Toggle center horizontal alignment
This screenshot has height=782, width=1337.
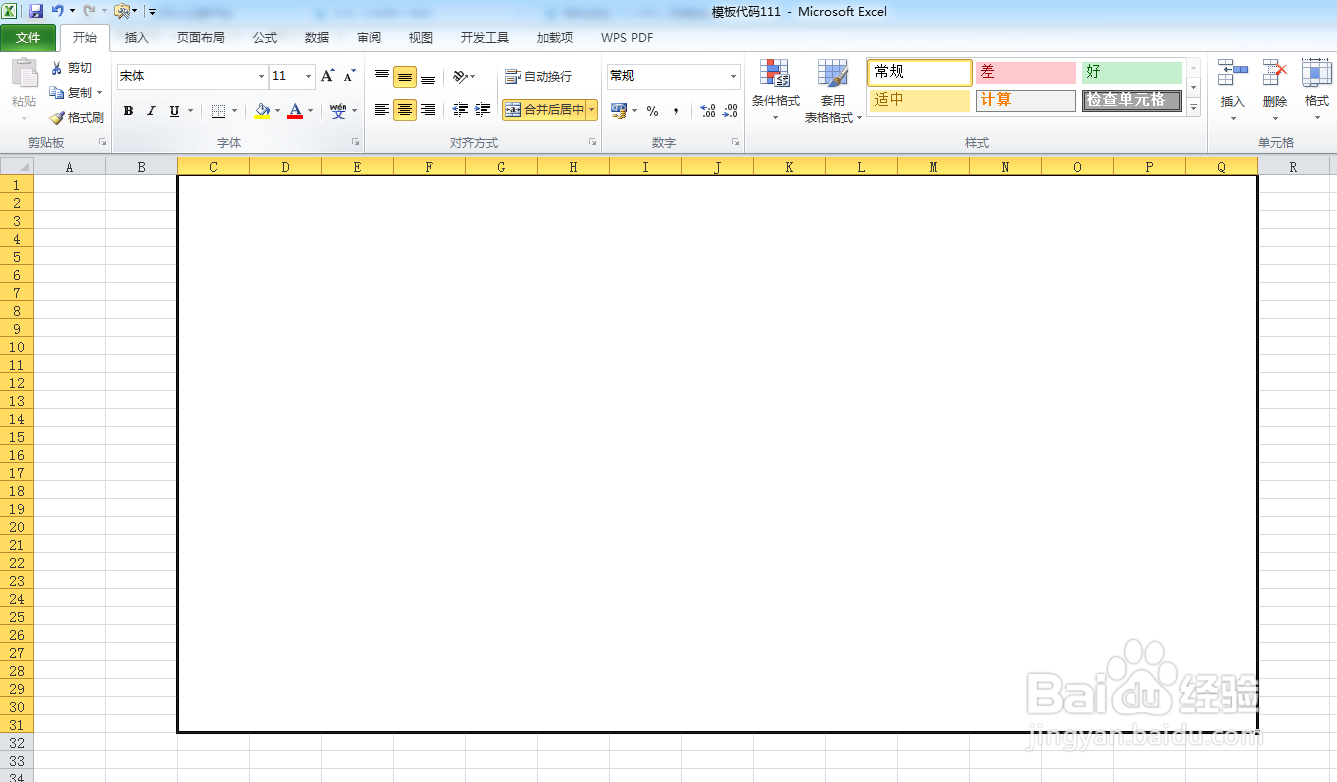(x=405, y=110)
